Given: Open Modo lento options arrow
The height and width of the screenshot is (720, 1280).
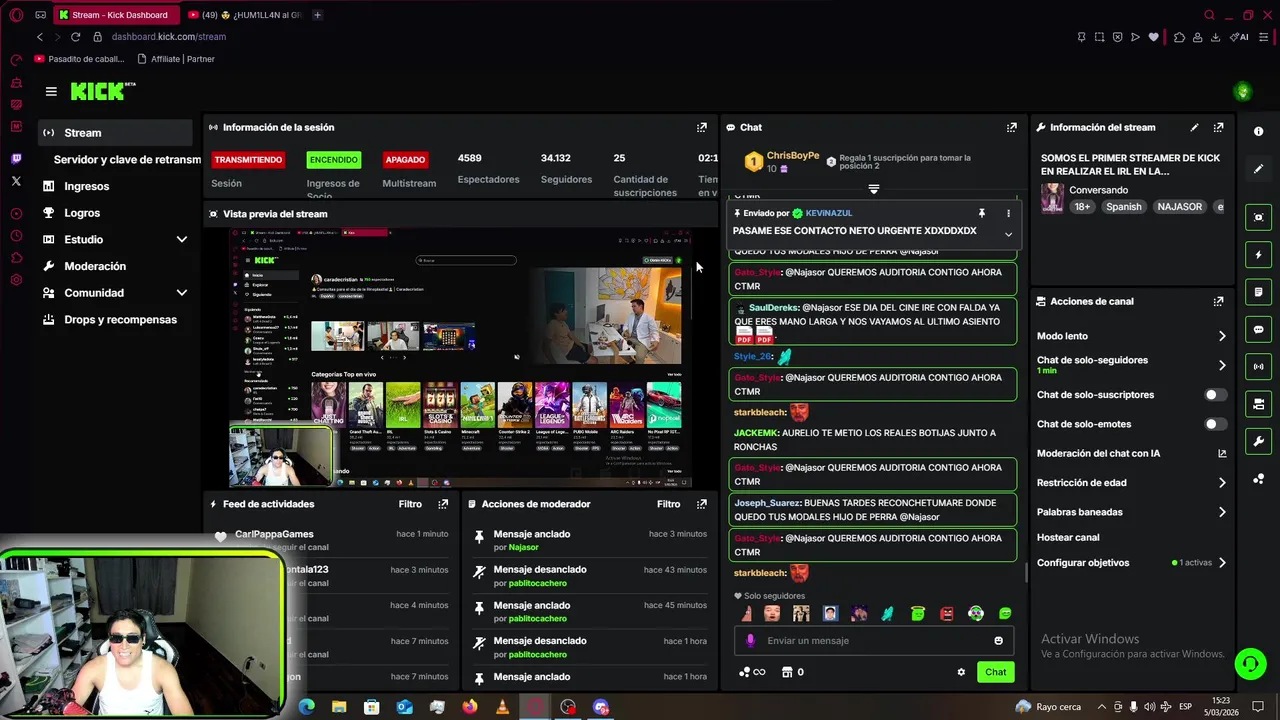Looking at the screenshot, I should pos(1222,336).
